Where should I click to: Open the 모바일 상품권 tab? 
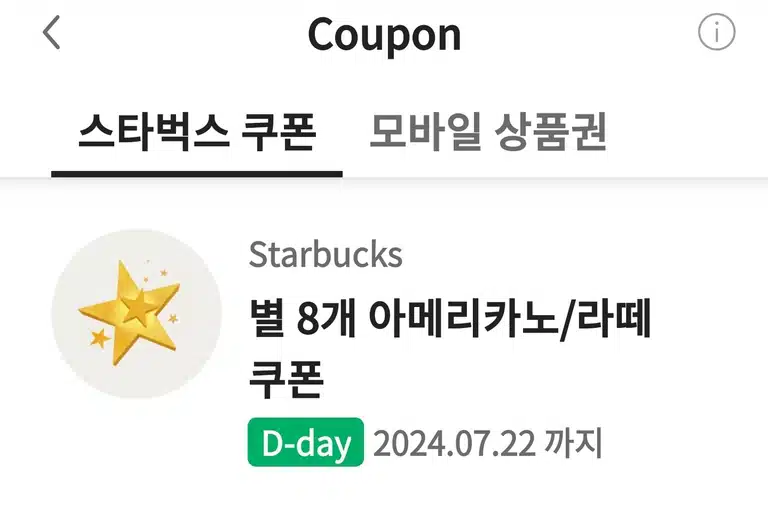[488, 131]
